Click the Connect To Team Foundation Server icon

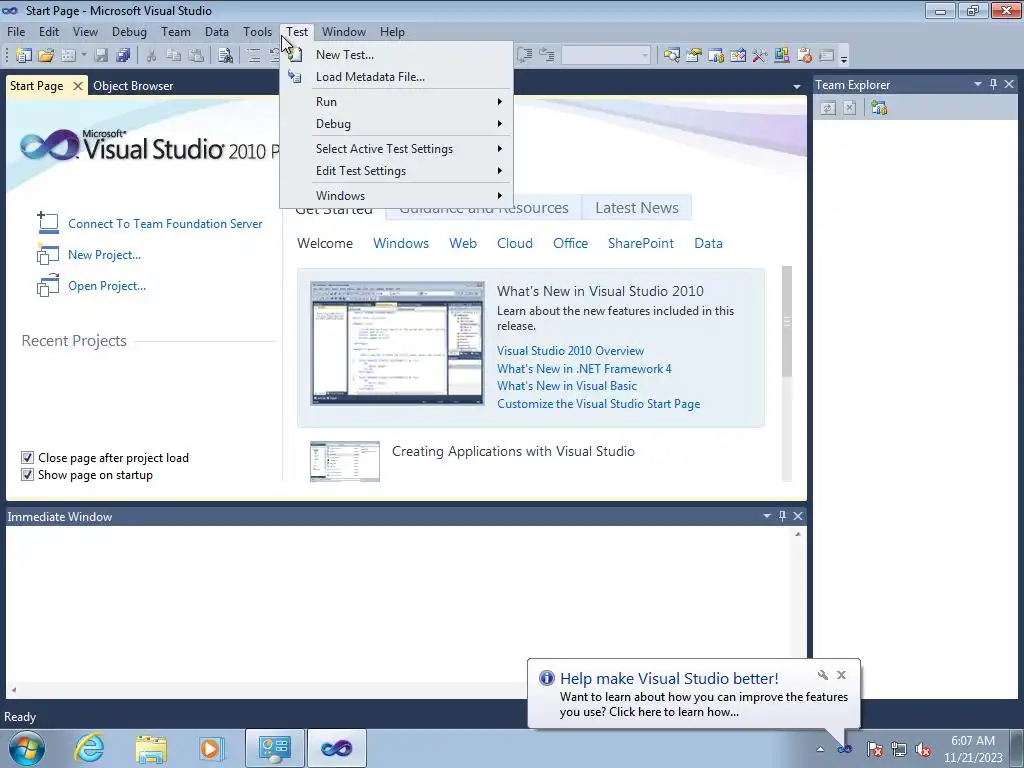pyautogui.click(x=48, y=223)
